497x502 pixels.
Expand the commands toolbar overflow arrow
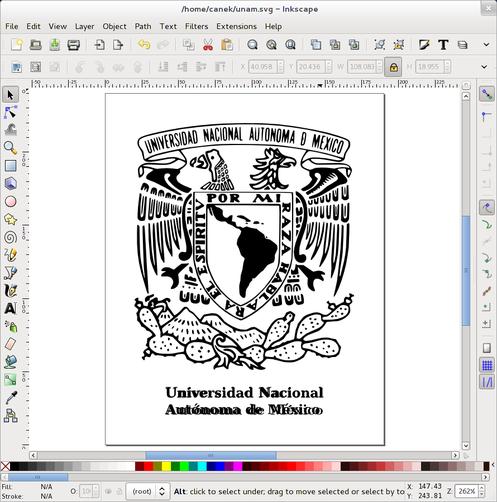486,44
